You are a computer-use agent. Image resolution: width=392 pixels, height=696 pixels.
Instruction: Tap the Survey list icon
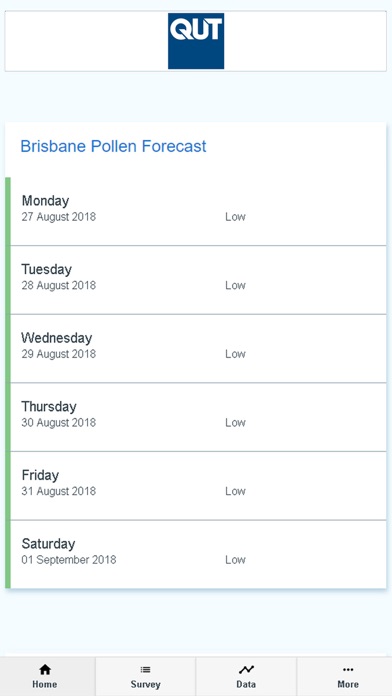click(x=145, y=669)
